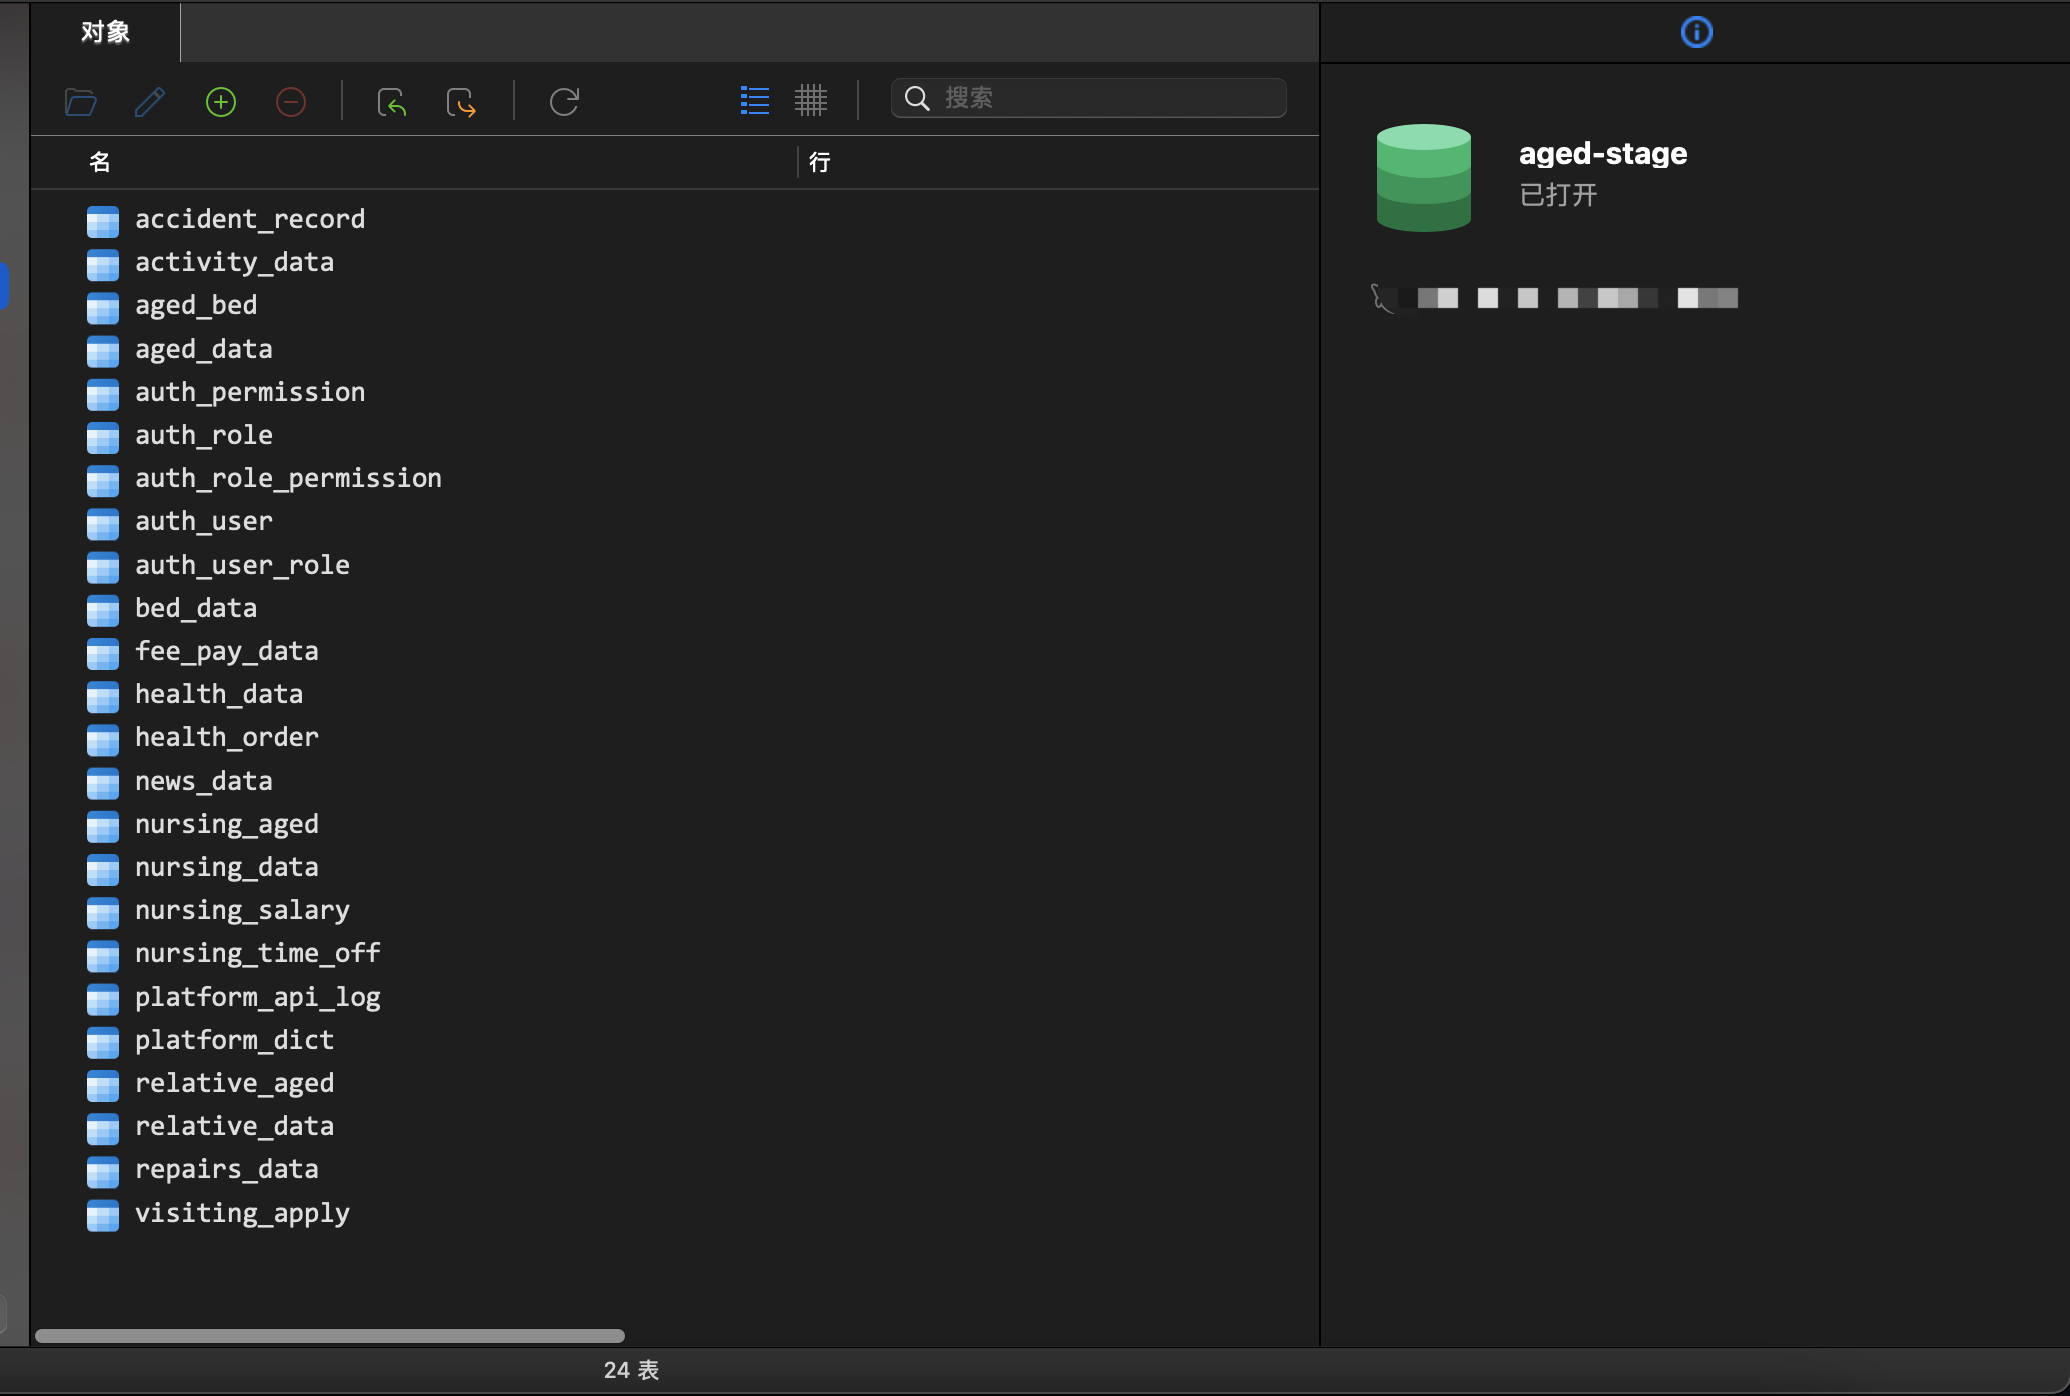The width and height of the screenshot is (2070, 1396).
Task: Open the info panel icon
Action: click(1696, 32)
